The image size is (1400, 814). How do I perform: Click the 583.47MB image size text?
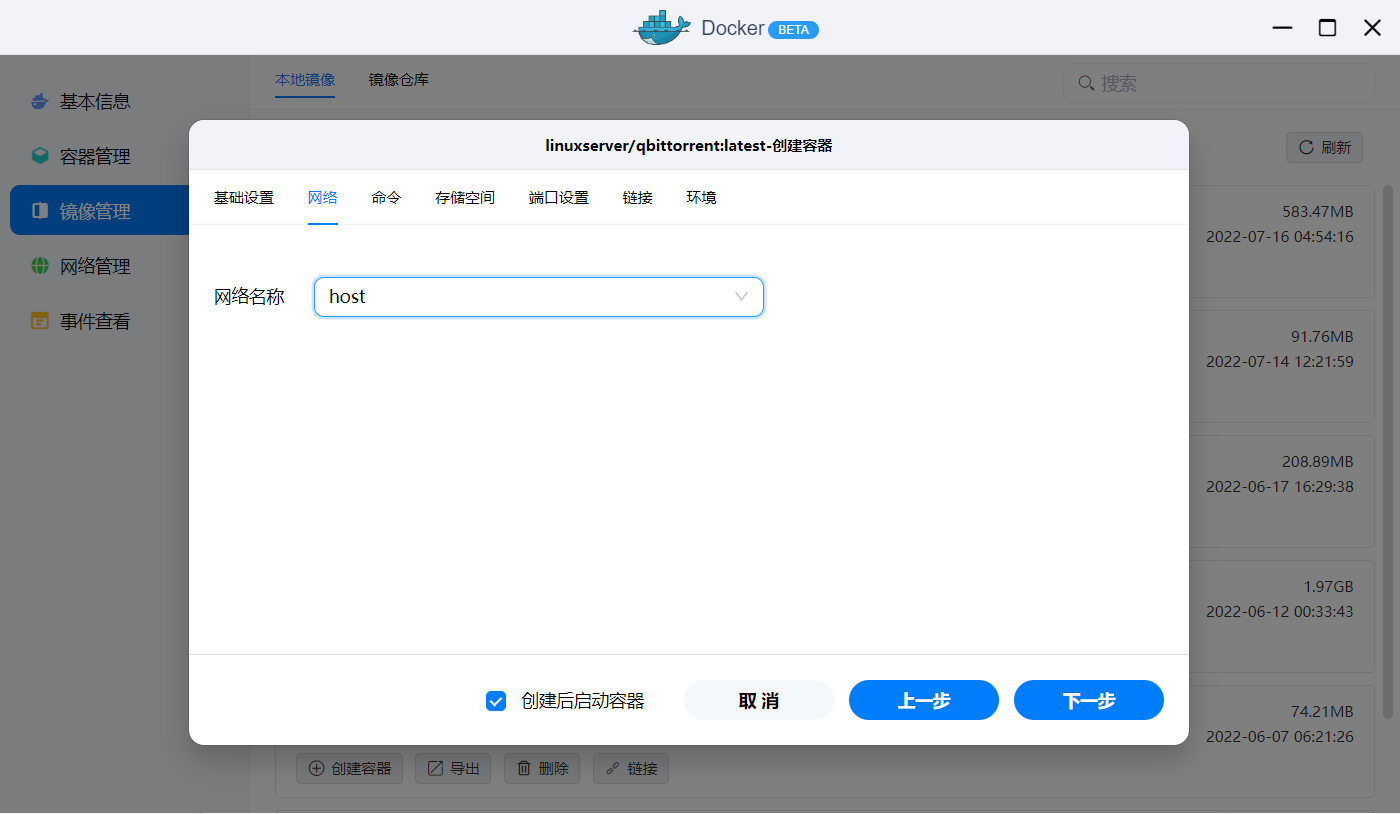click(x=1317, y=212)
